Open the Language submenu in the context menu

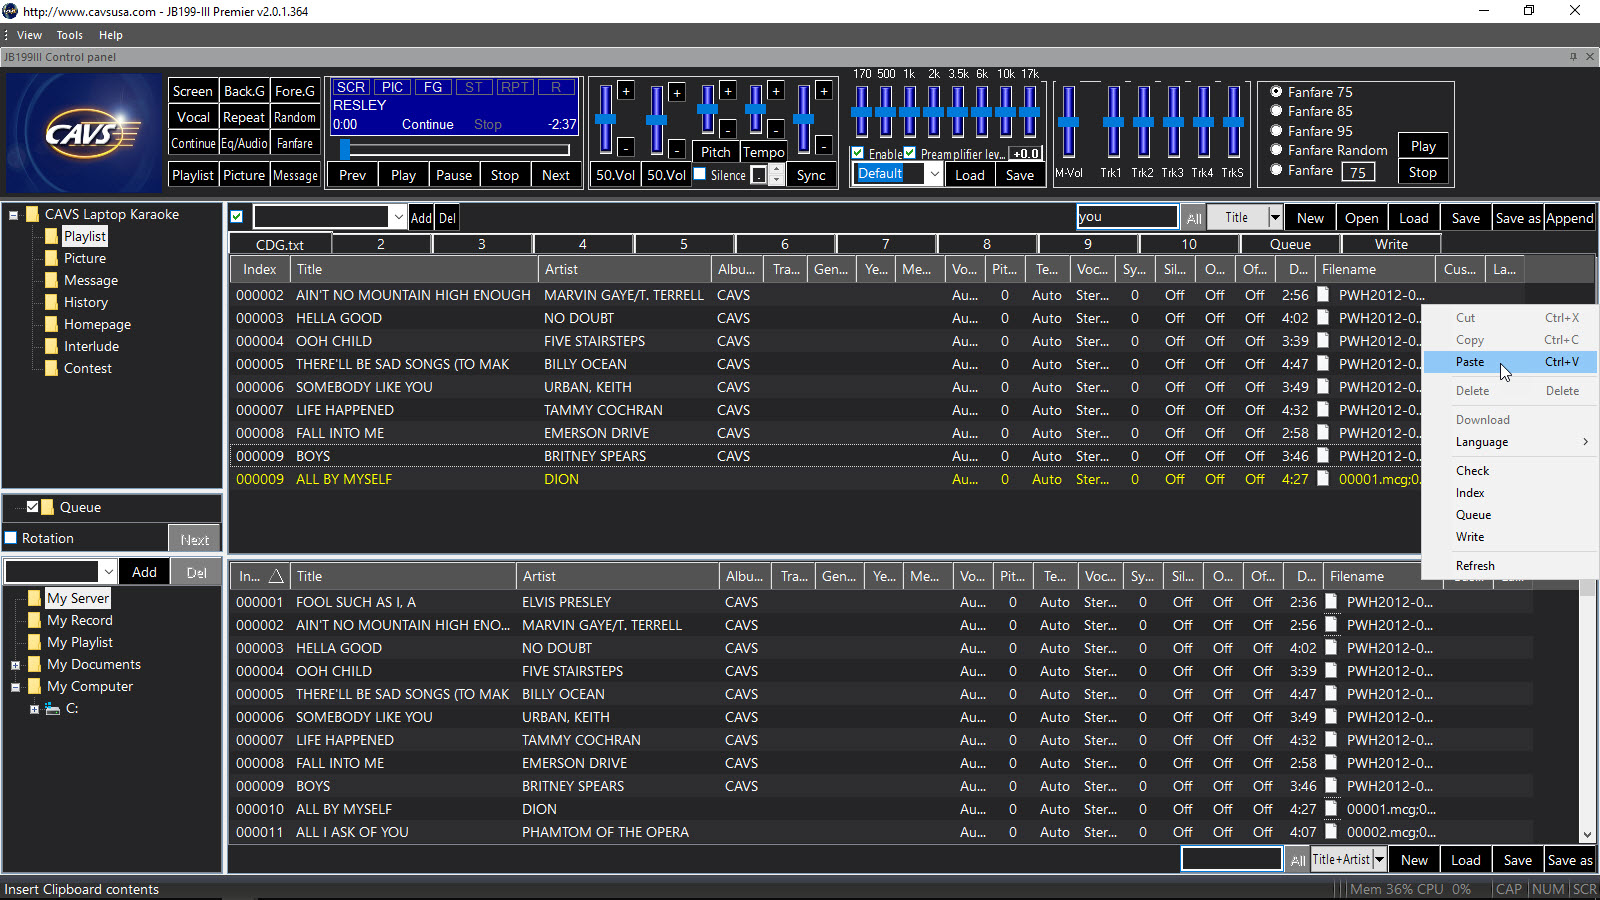coord(1509,442)
